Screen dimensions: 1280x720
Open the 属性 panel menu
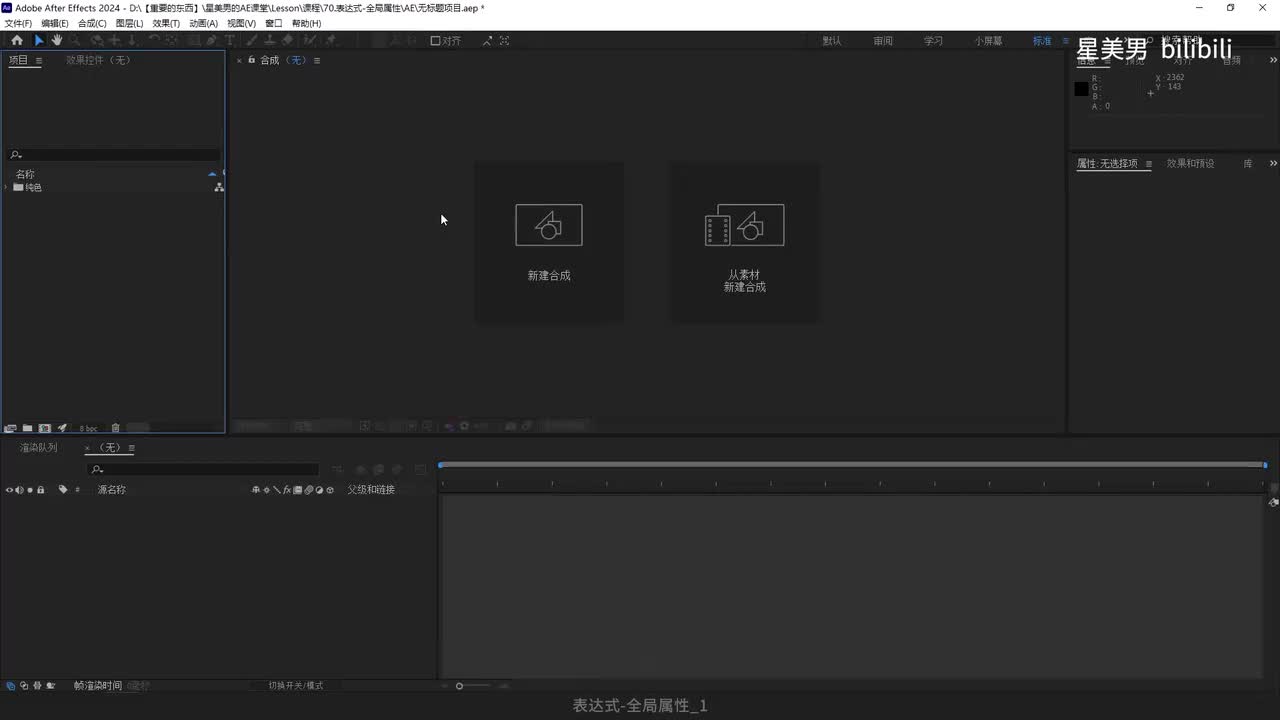click(x=1149, y=164)
